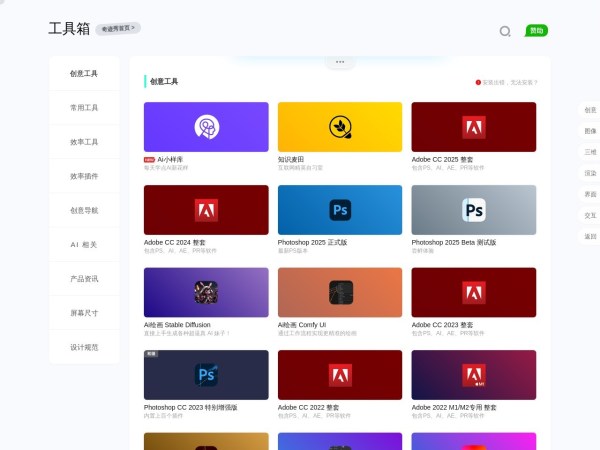The width and height of the screenshot is (600, 450).
Task: Open the 知识麦田 icon card
Action: (340, 127)
